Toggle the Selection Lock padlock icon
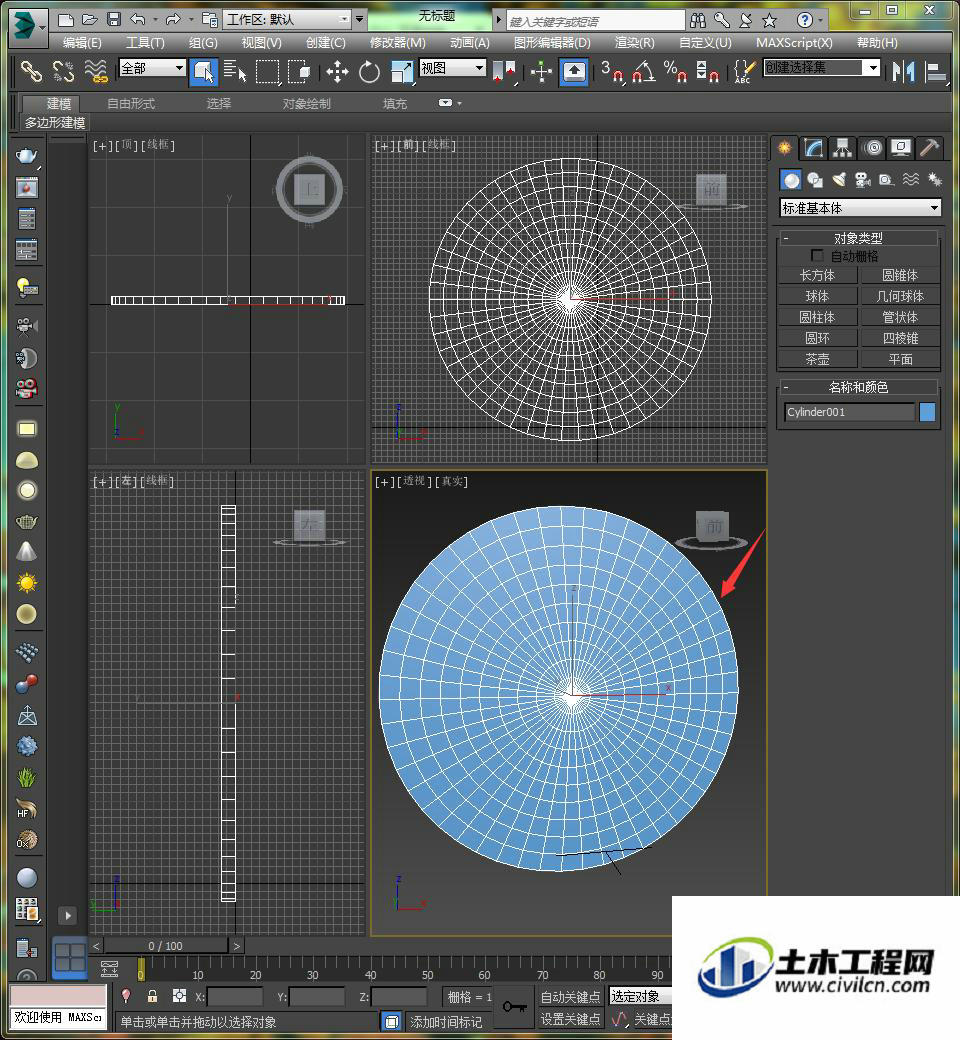960x1040 pixels. click(x=153, y=996)
